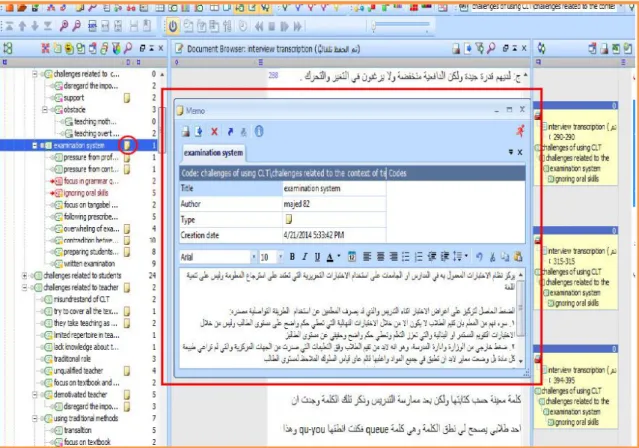Click the decrease indent icon in memo editor
The image size is (639, 448).
coord(432,257)
